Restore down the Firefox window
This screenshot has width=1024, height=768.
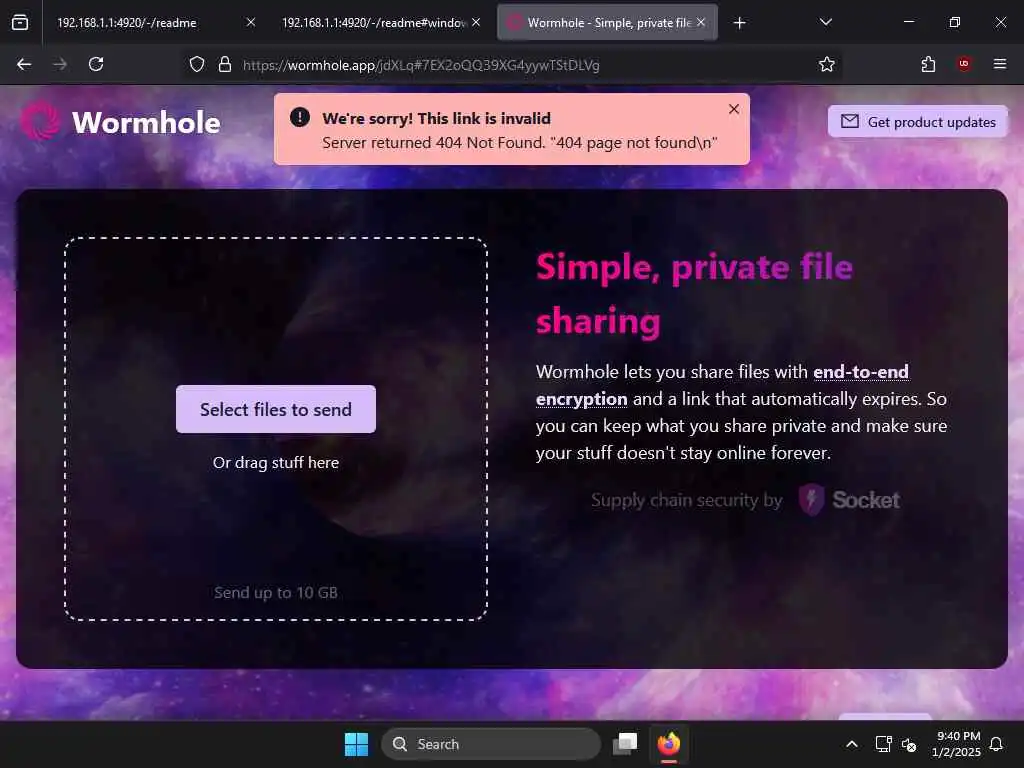[x=955, y=22]
